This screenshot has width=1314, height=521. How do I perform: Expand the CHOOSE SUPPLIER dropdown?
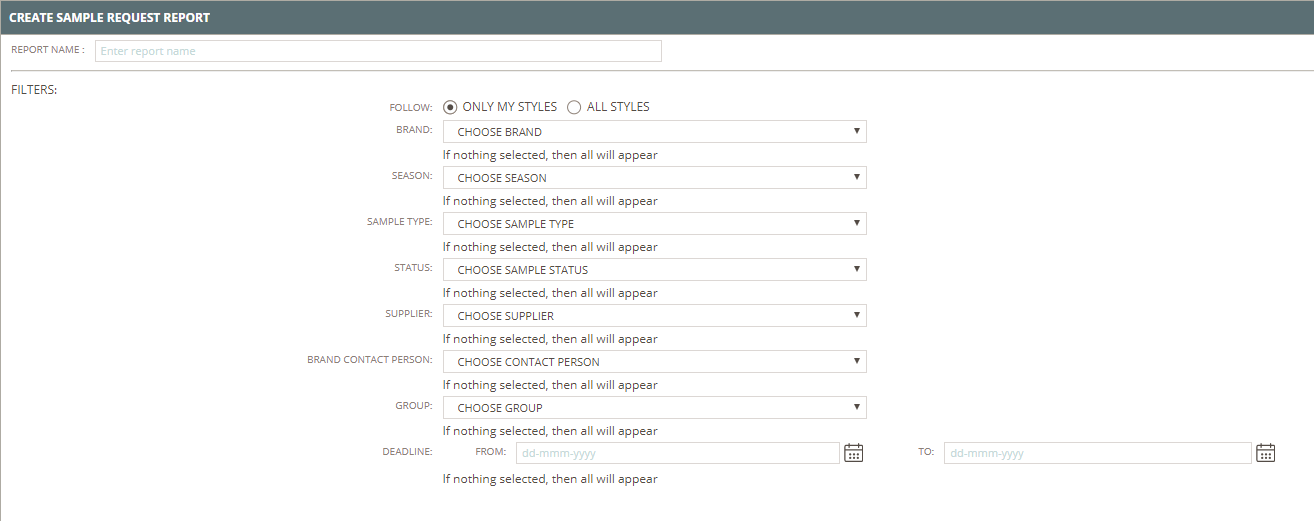point(654,316)
